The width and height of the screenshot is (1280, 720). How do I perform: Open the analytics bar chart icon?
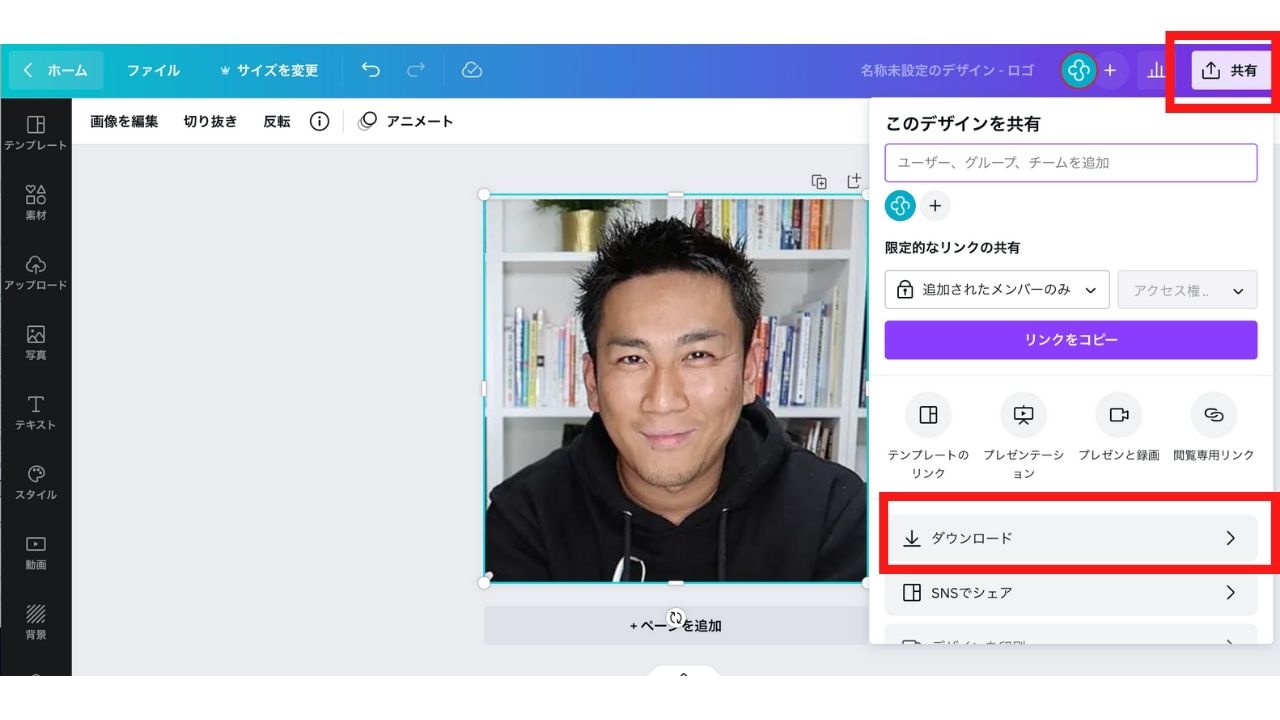pyautogui.click(x=1157, y=70)
